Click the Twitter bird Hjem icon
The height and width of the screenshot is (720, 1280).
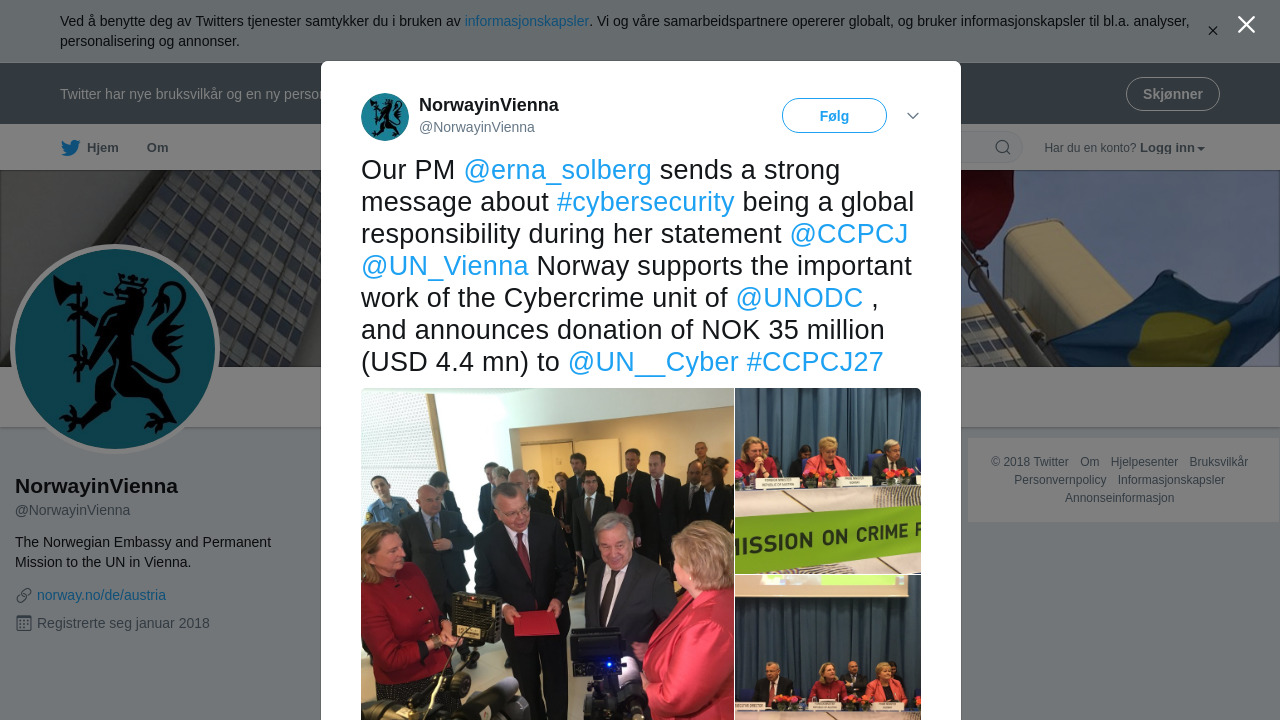pos(70,148)
